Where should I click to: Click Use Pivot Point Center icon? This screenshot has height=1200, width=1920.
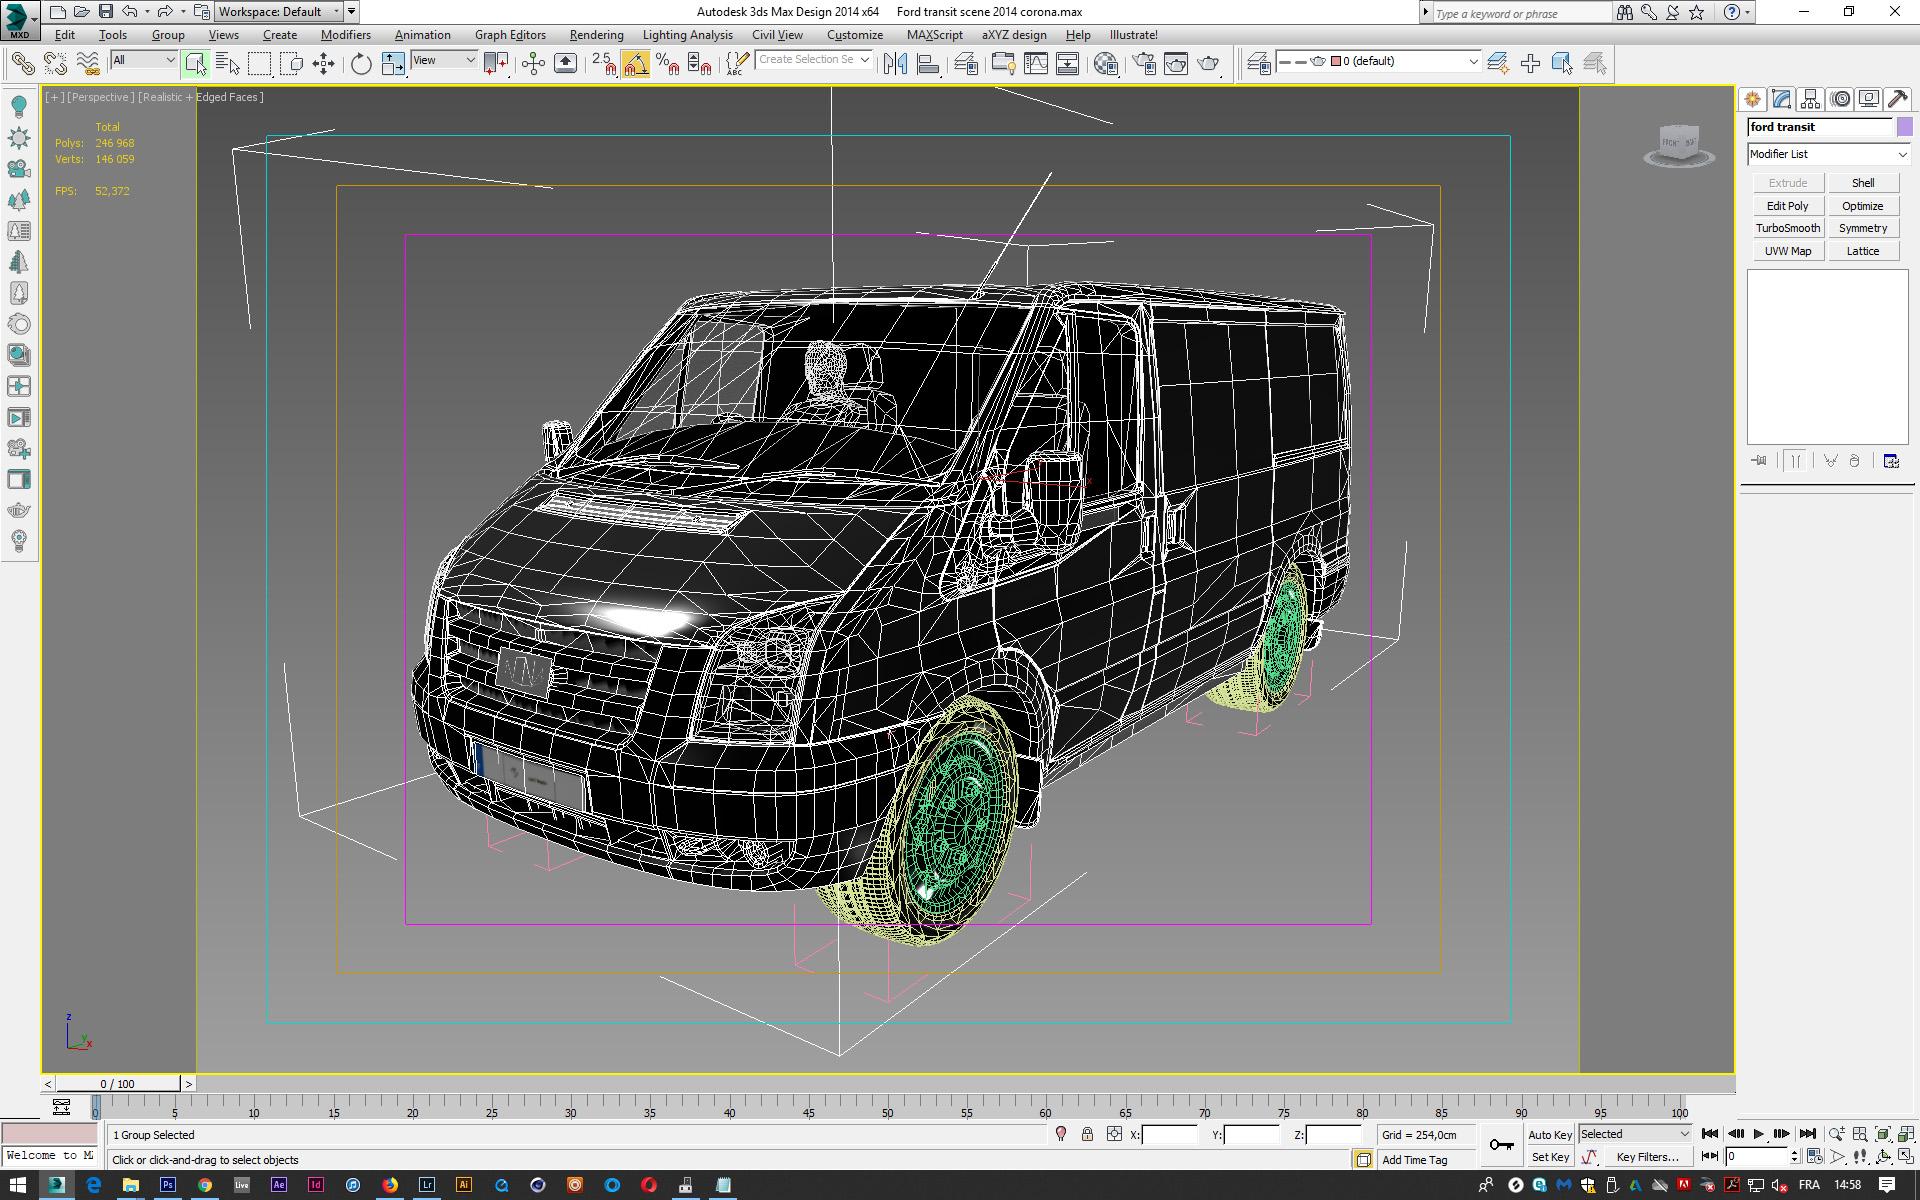[495, 64]
